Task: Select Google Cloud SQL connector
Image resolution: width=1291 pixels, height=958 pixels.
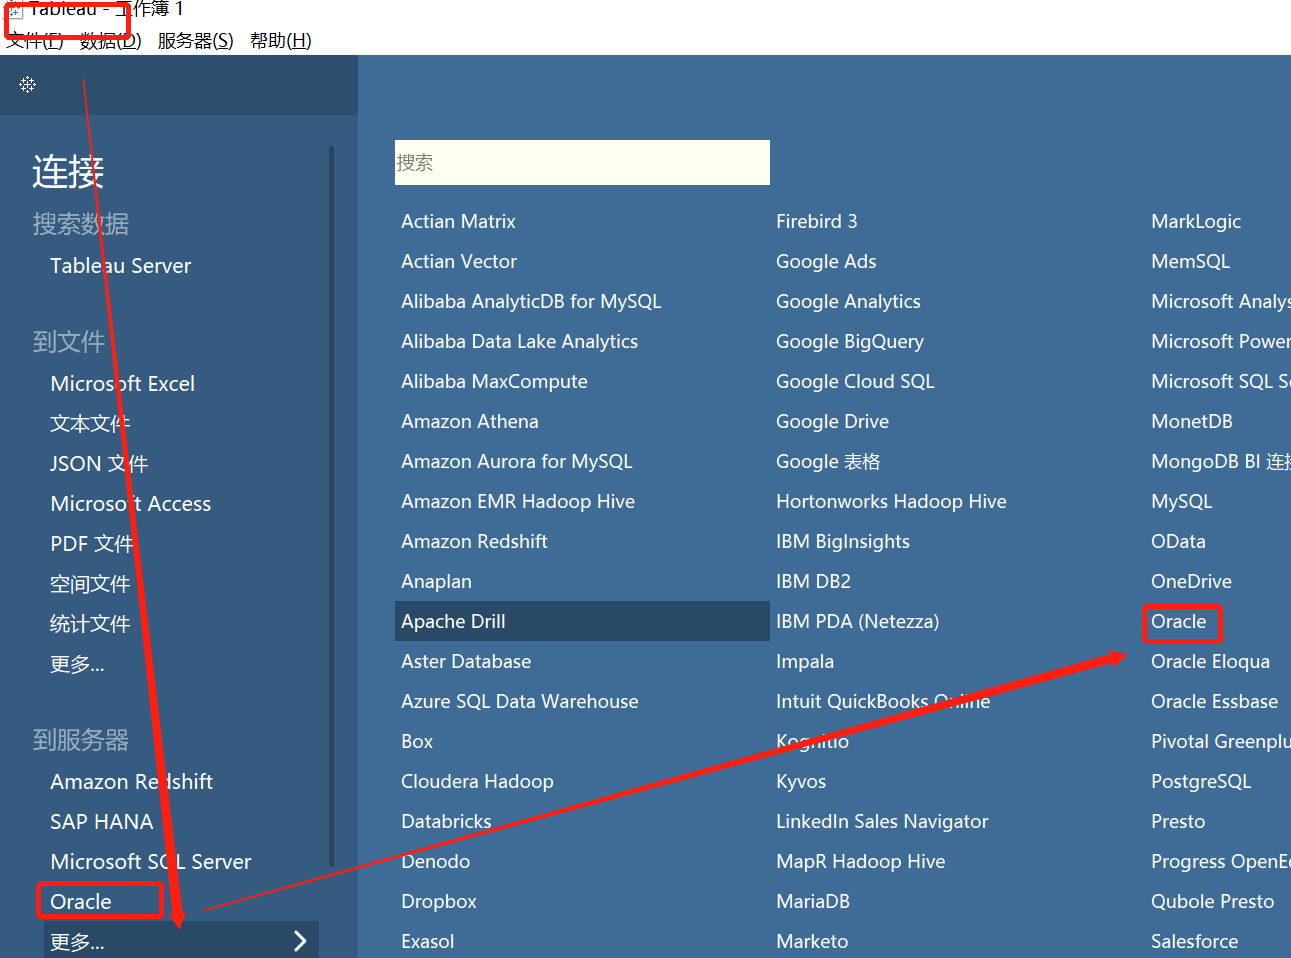Action: (856, 381)
